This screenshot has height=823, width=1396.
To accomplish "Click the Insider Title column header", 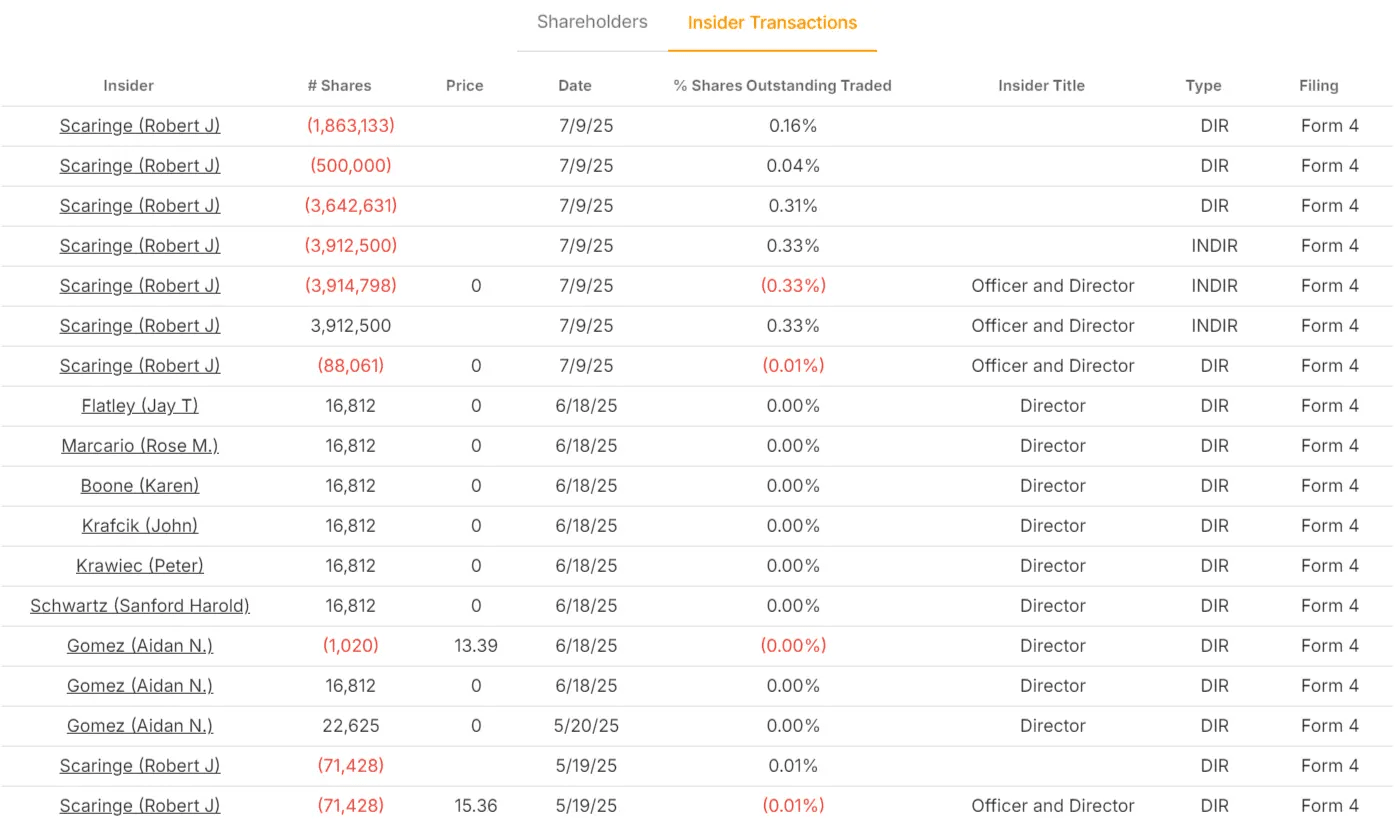I will 1041,86.
